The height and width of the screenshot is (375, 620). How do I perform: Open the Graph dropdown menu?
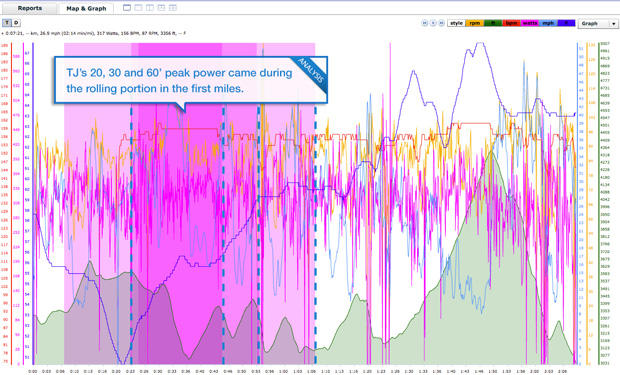coord(598,24)
